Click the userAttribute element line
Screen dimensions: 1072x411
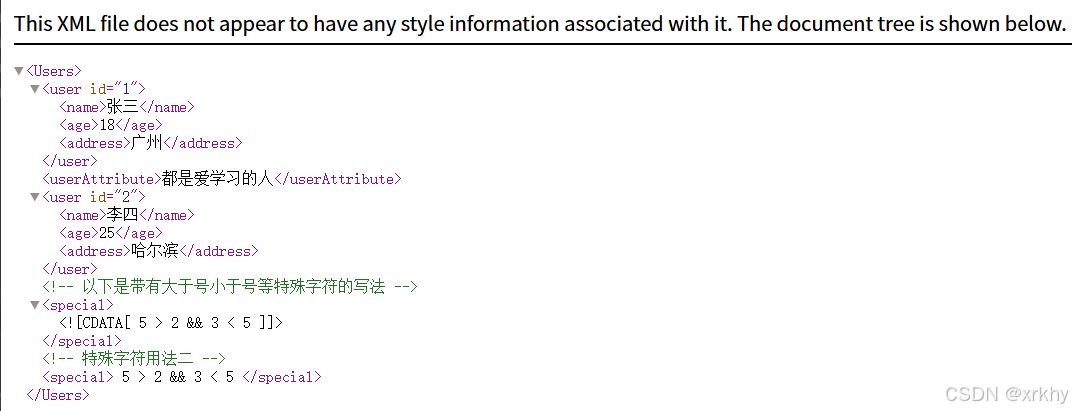[222, 179]
